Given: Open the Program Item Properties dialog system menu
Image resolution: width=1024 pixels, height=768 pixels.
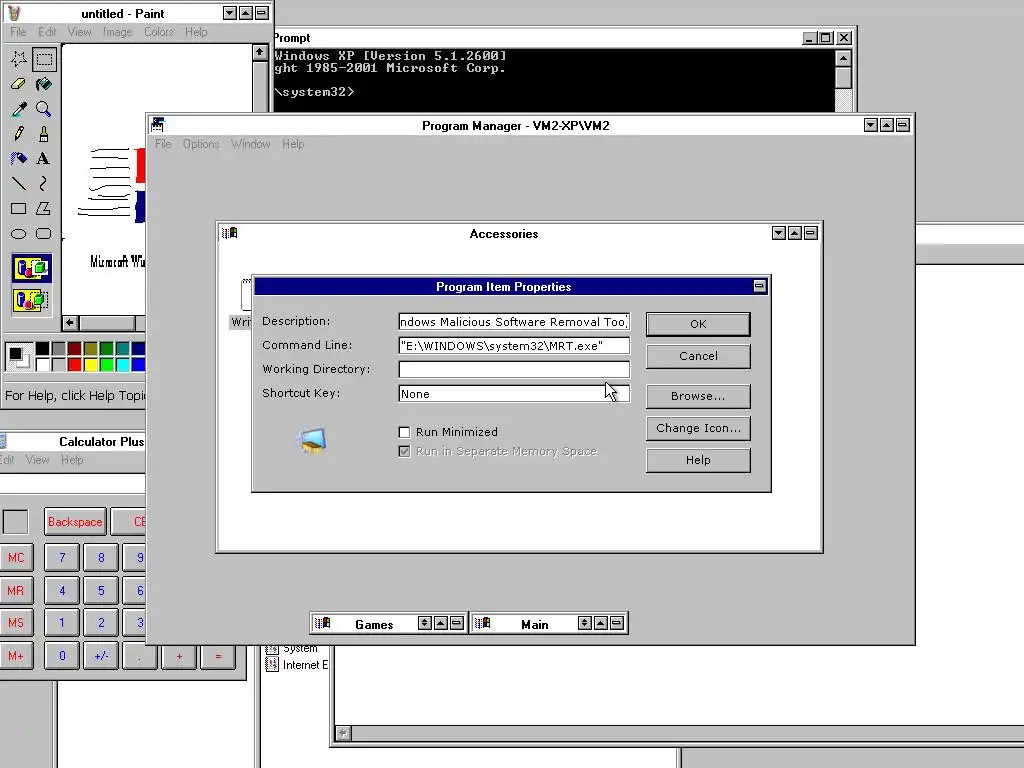Looking at the screenshot, I should pos(759,286).
